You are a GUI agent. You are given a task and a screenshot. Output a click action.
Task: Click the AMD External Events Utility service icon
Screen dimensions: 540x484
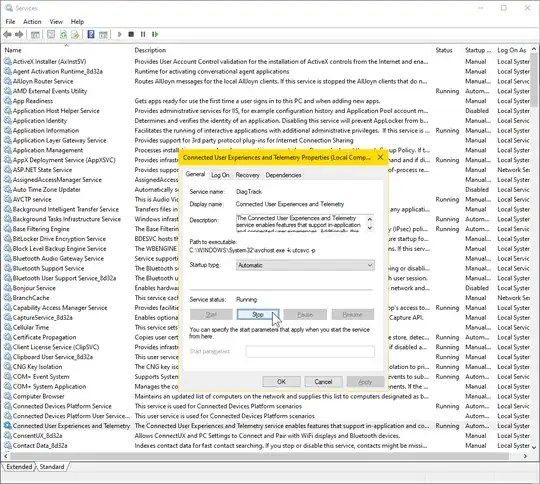8,91
